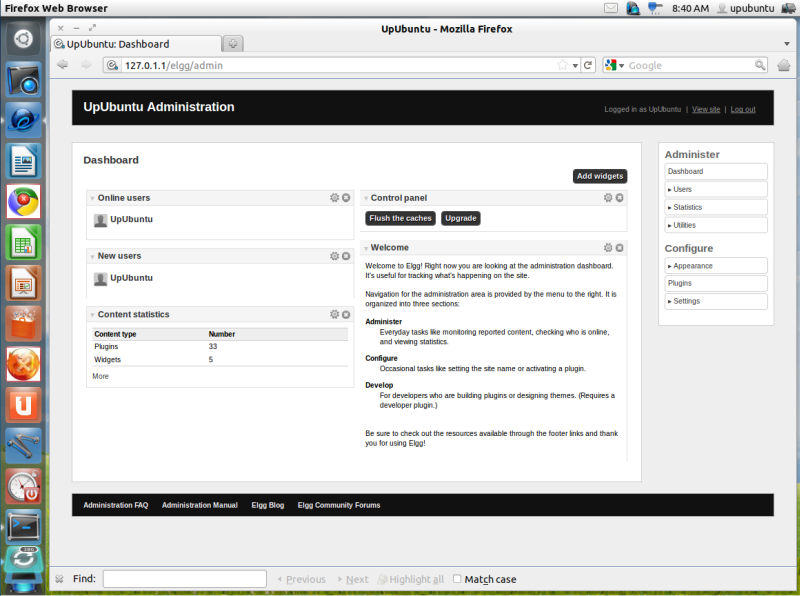The image size is (800, 596).
Task: Close the find bar
Action: tap(60, 579)
